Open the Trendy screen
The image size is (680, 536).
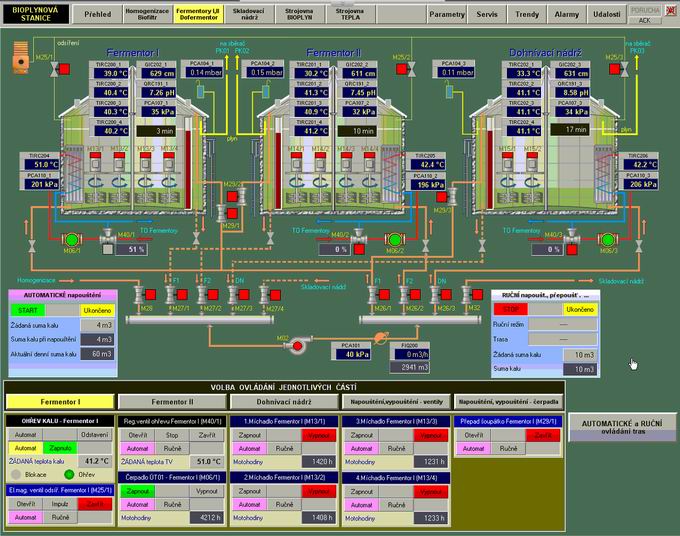(x=526, y=15)
